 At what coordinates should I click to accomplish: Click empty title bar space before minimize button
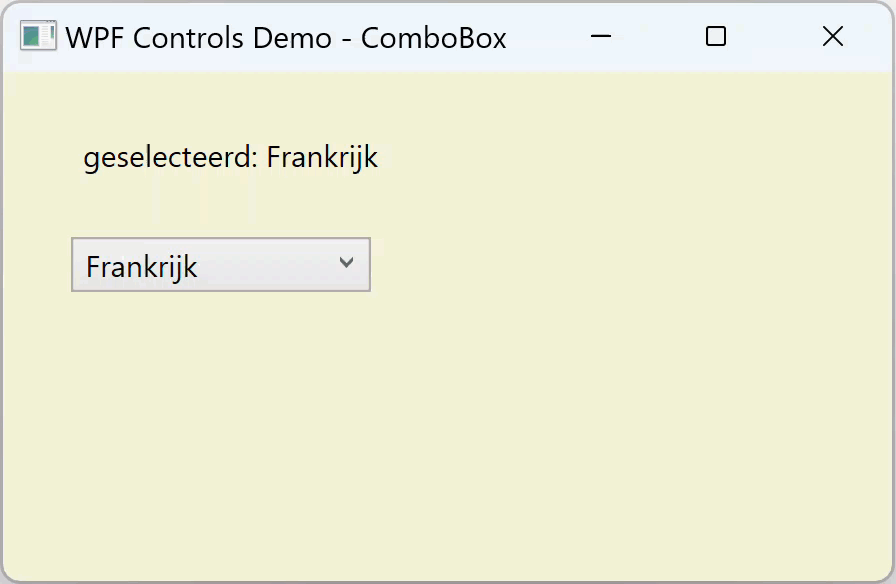(545, 38)
